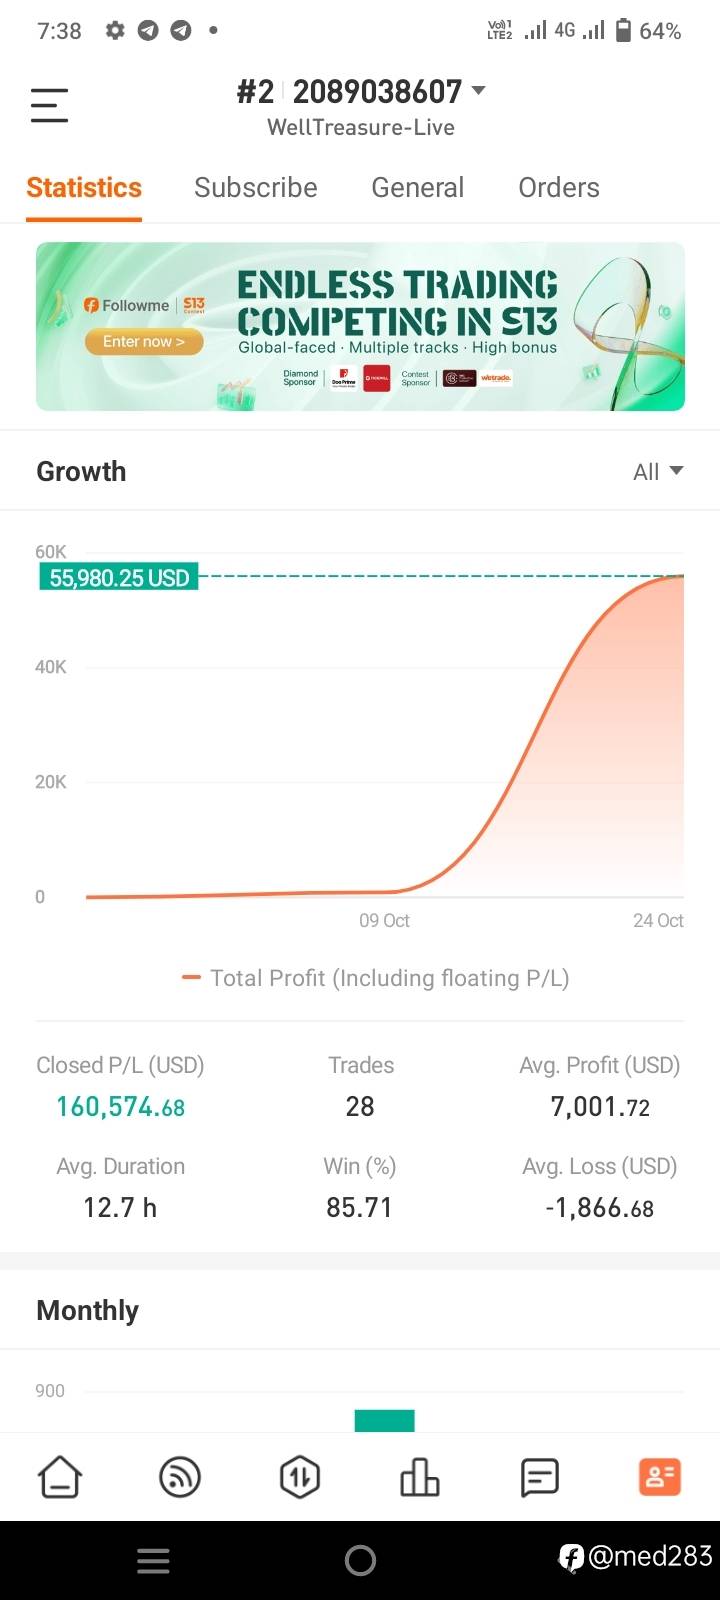Select the orange profile card icon
Screen dimensions: 720x1600
click(x=660, y=1477)
